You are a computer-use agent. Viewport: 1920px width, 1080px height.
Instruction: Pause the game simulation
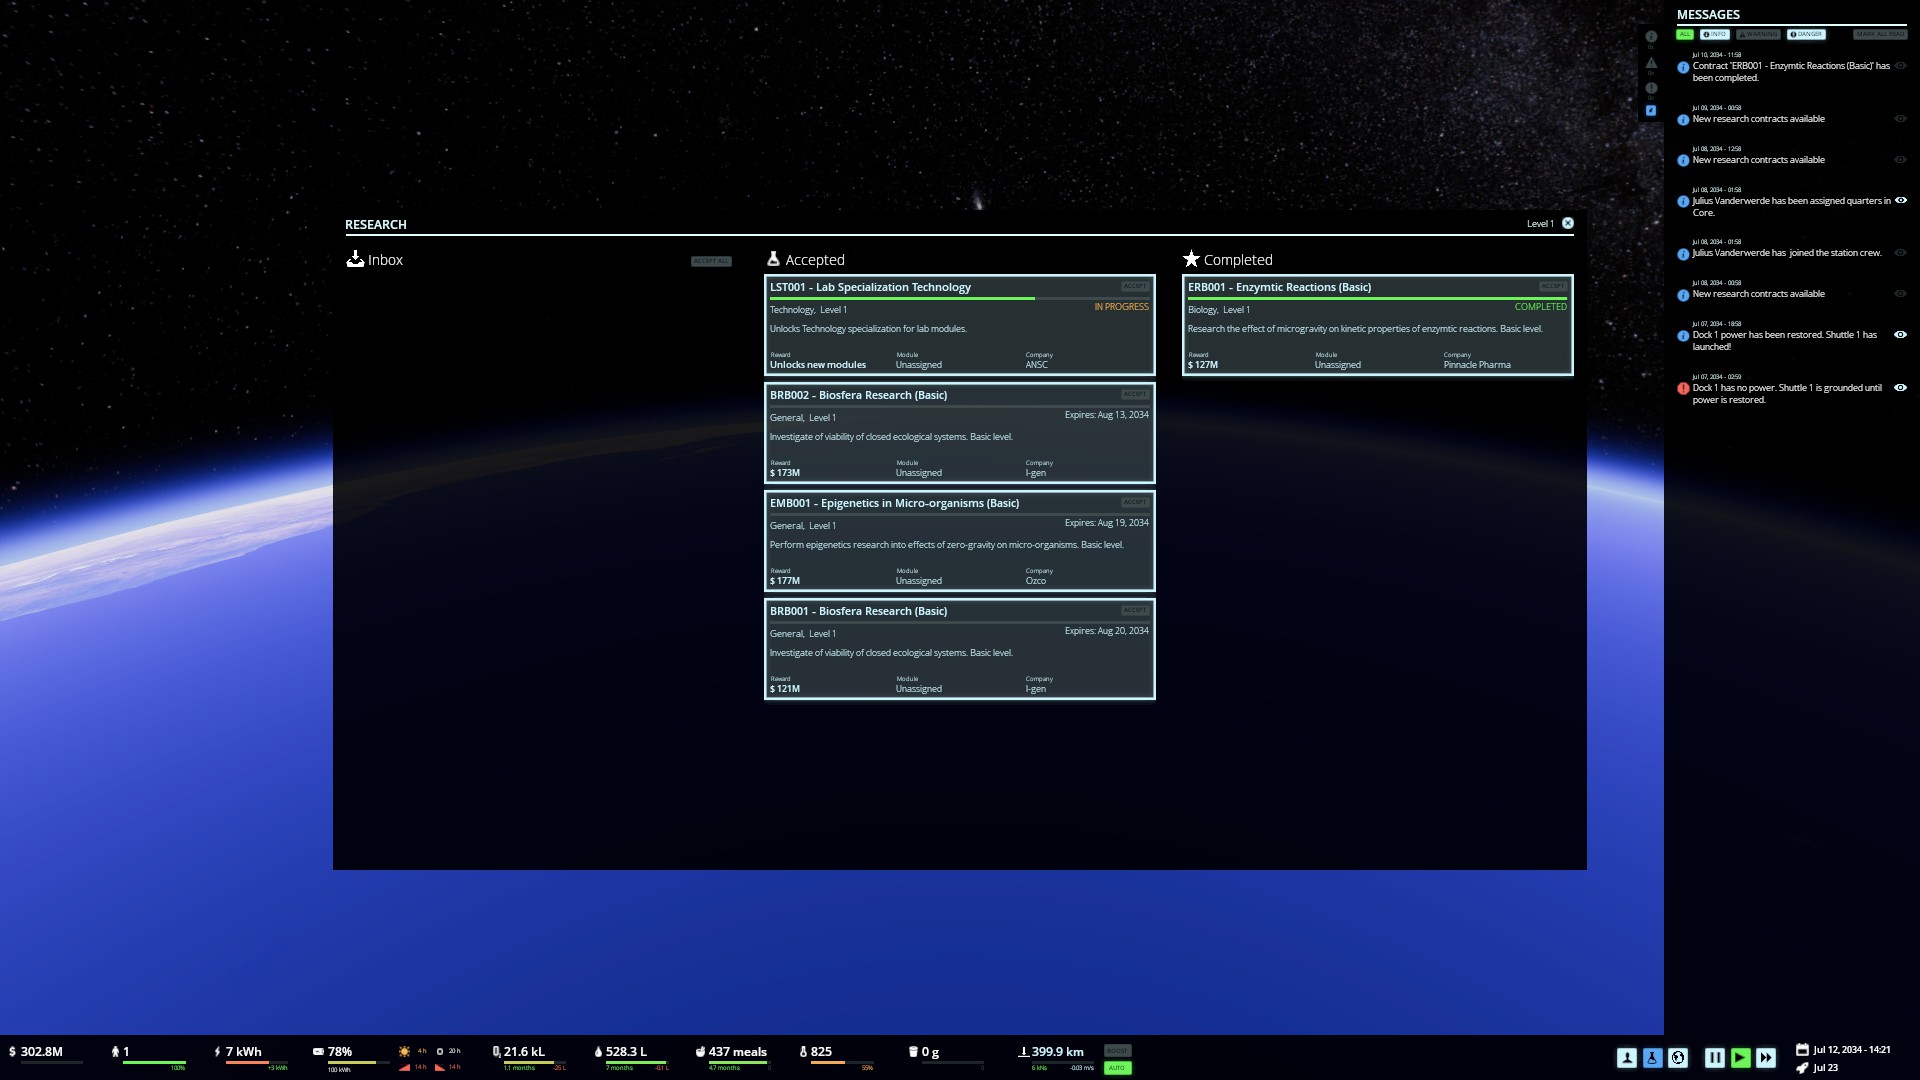(x=1715, y=1057)
